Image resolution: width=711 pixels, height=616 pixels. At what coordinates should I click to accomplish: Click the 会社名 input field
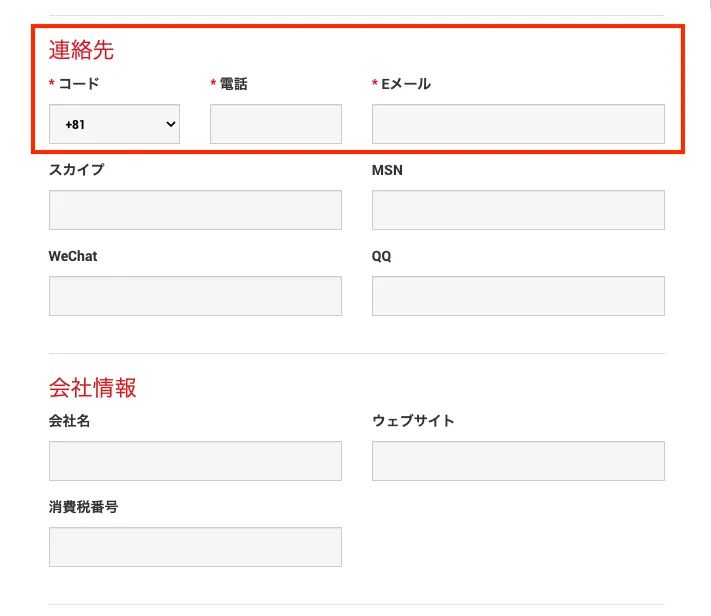point(195,461)
